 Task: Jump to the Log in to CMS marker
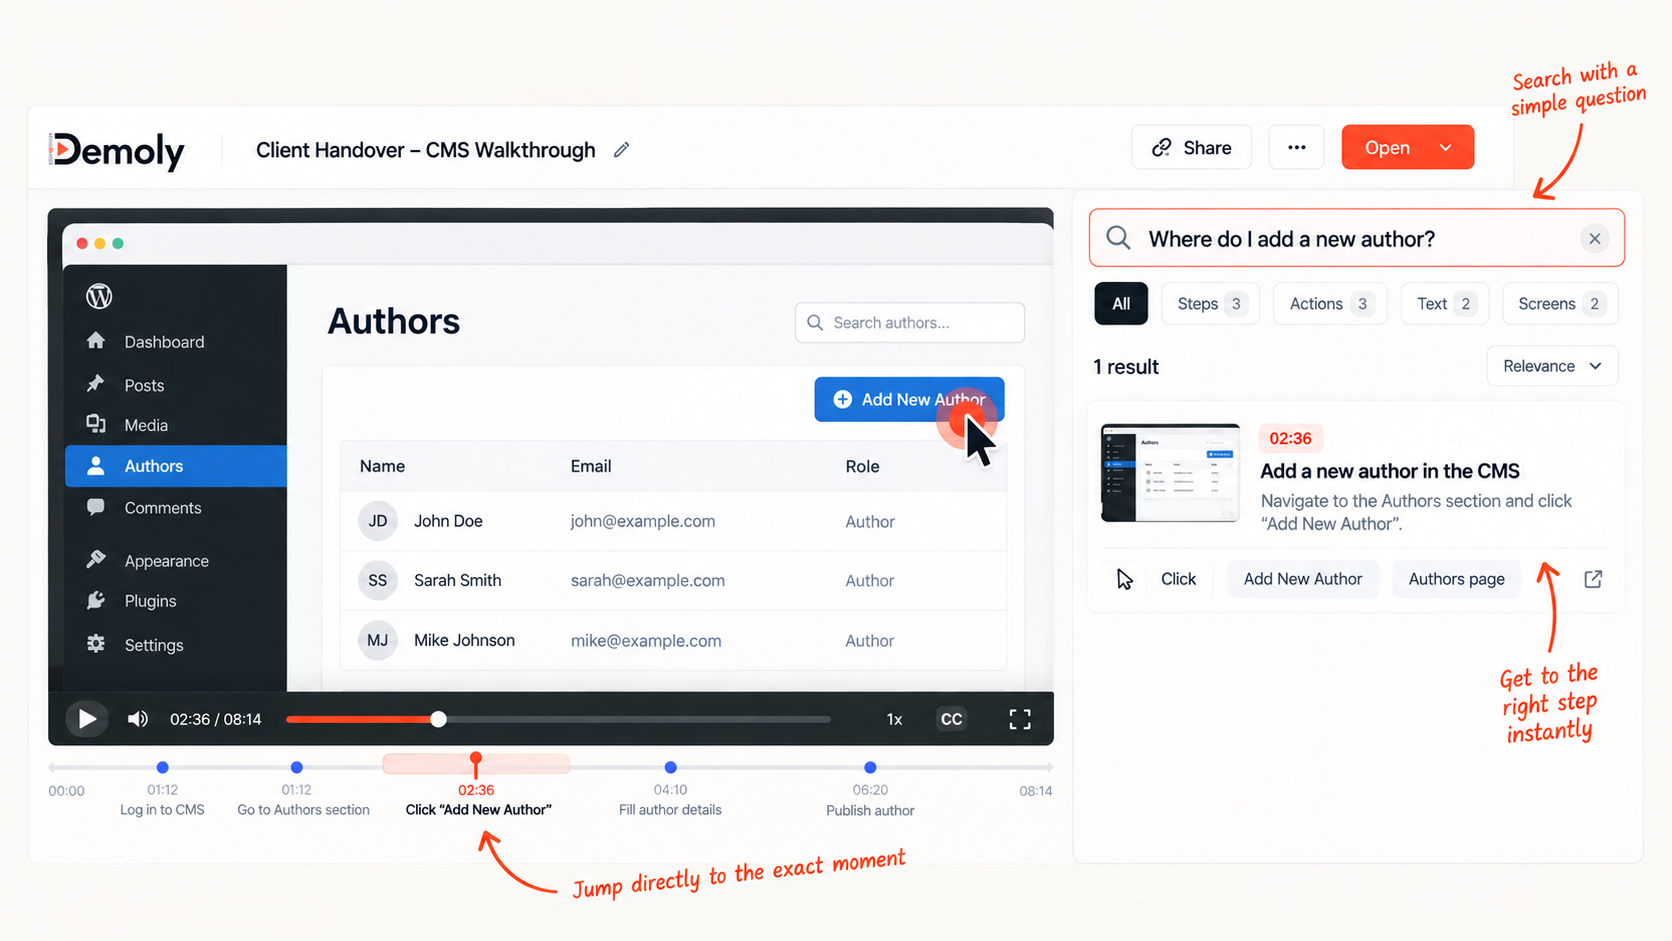pos(162,767)
